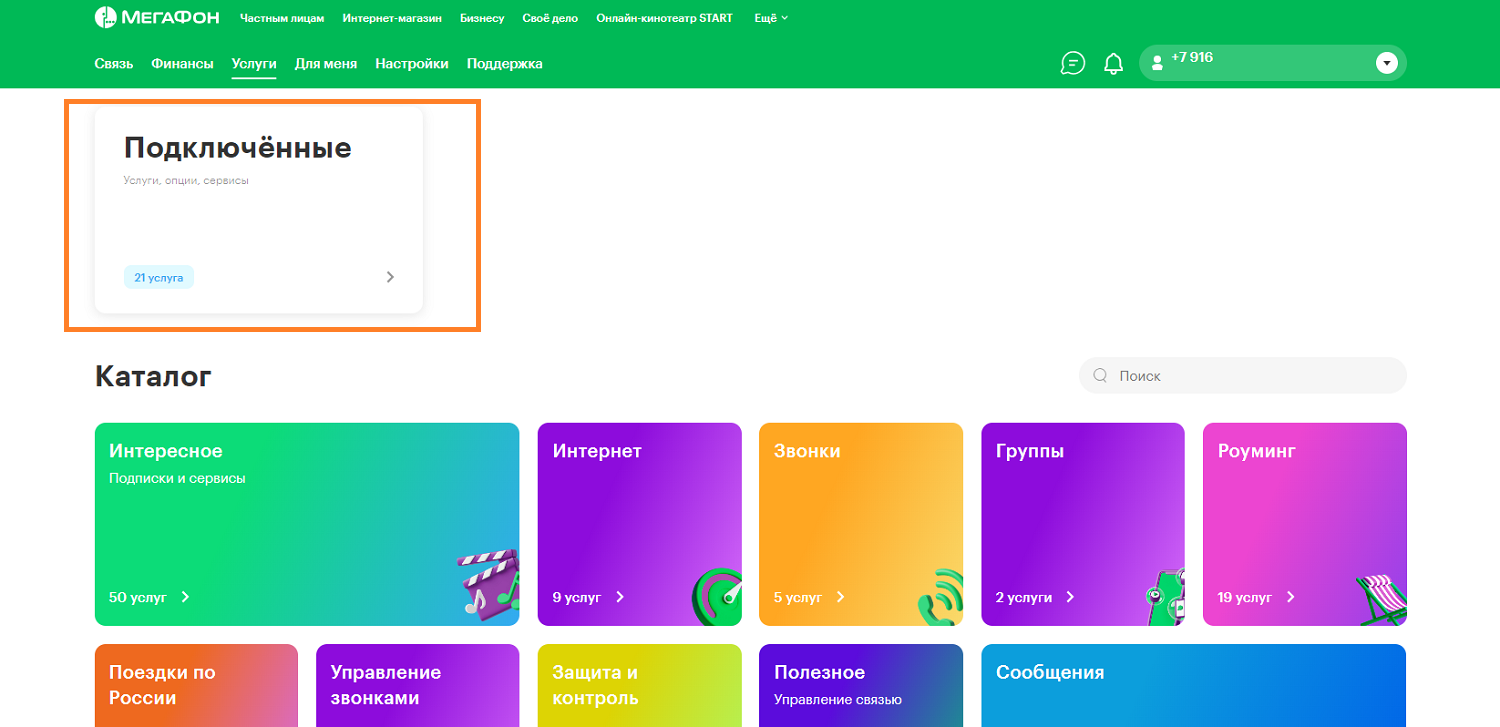Click Услуги, опции, сервисы subtitle
Image resolution: width=1500 pixels, height=727 pixels.
tap(186, 181)
